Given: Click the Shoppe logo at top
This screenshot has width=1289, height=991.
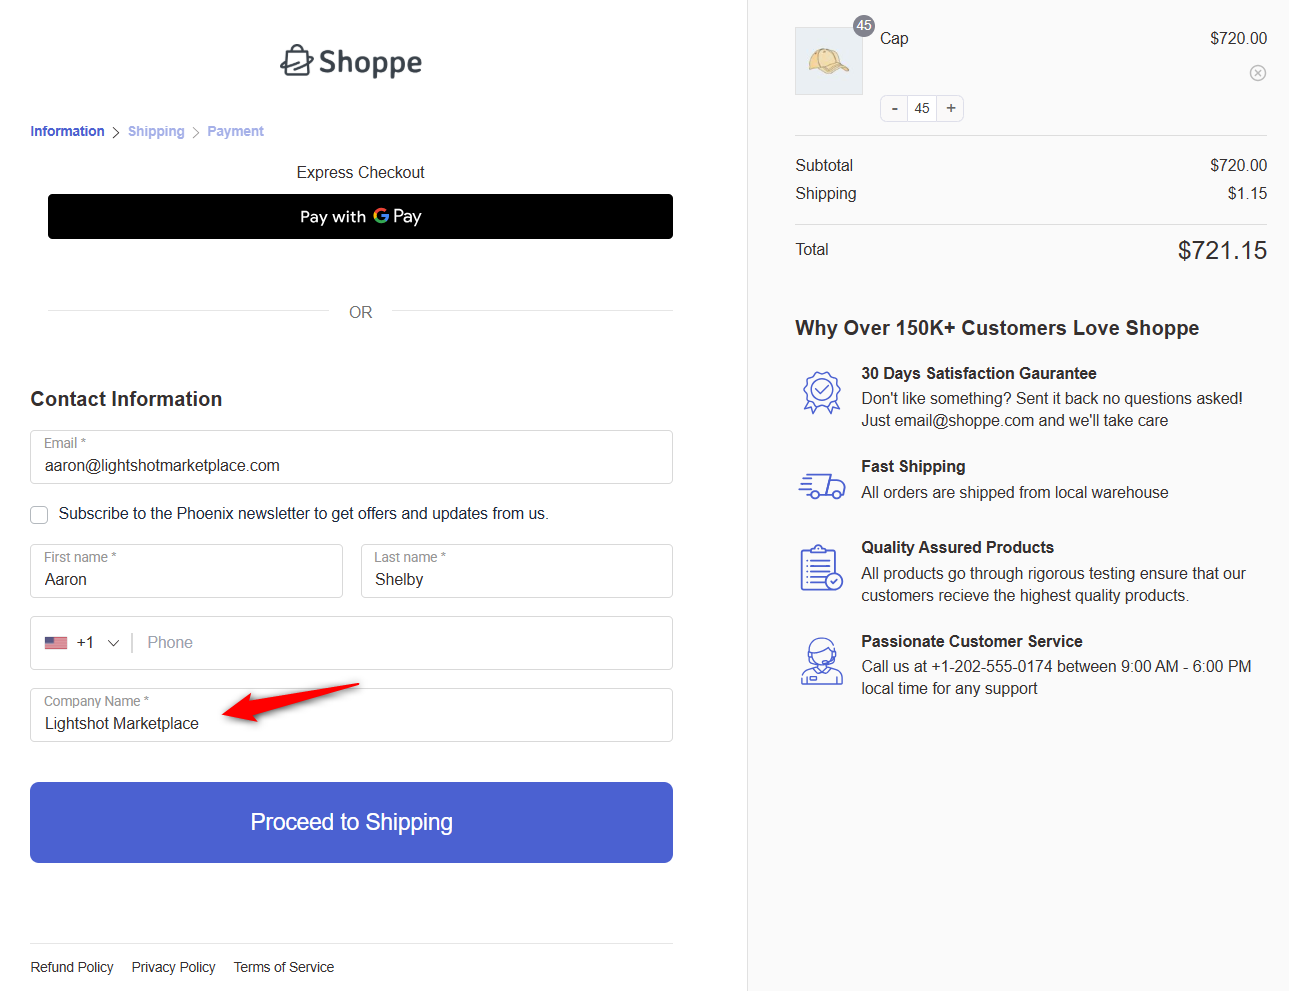Looking at the screenshot, I should 351,62.
